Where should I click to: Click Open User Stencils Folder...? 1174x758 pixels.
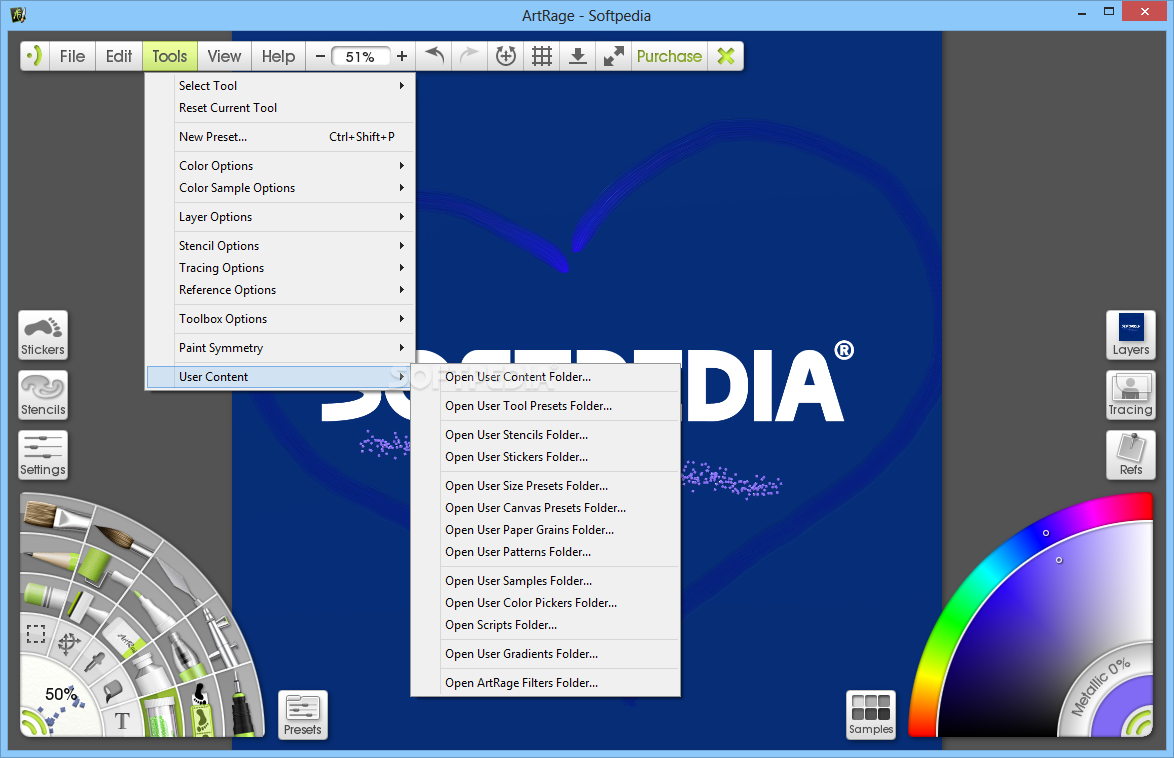(x=546, y=435)
